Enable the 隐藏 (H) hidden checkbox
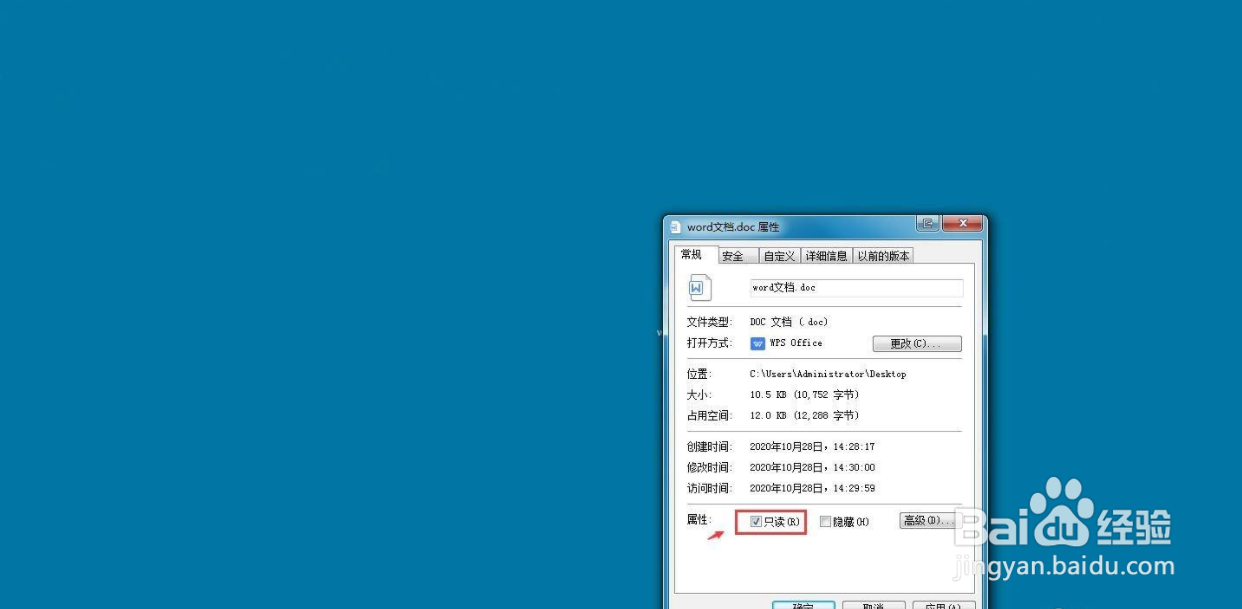 [825, 521]
